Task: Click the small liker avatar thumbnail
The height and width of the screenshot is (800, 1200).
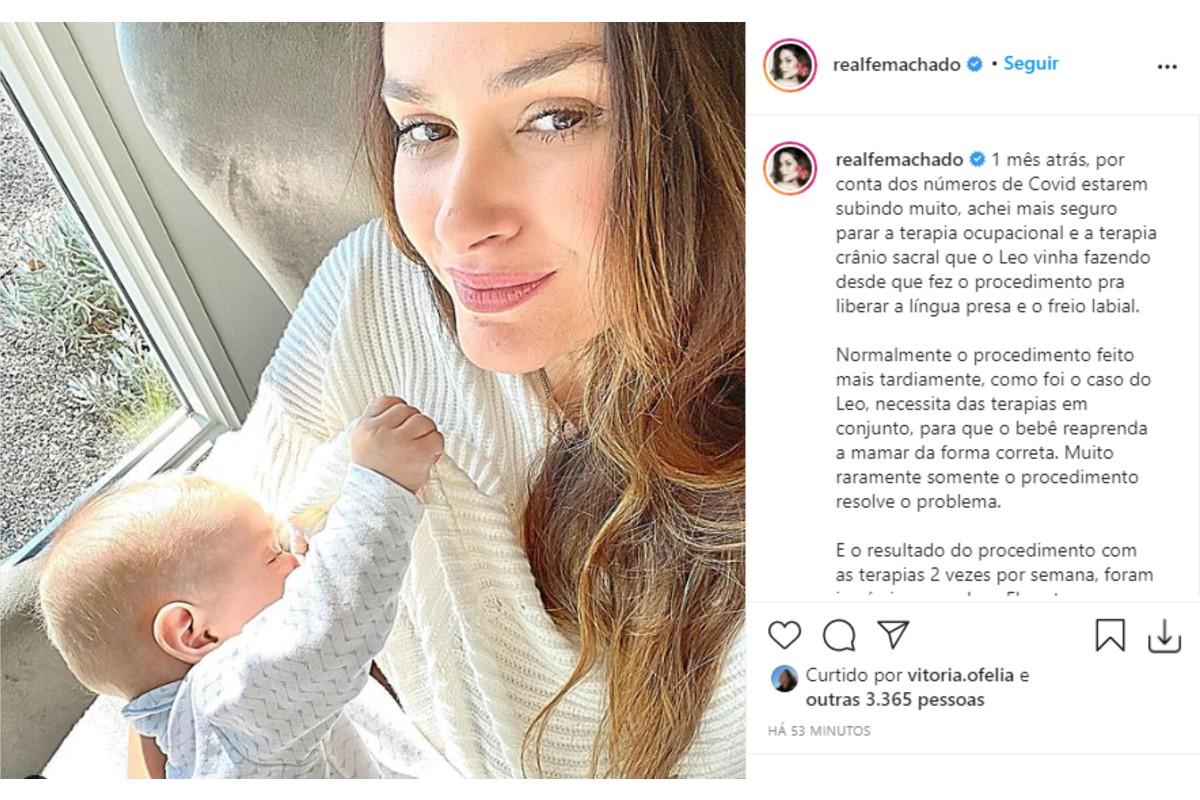Action: (x=784, y=678)
